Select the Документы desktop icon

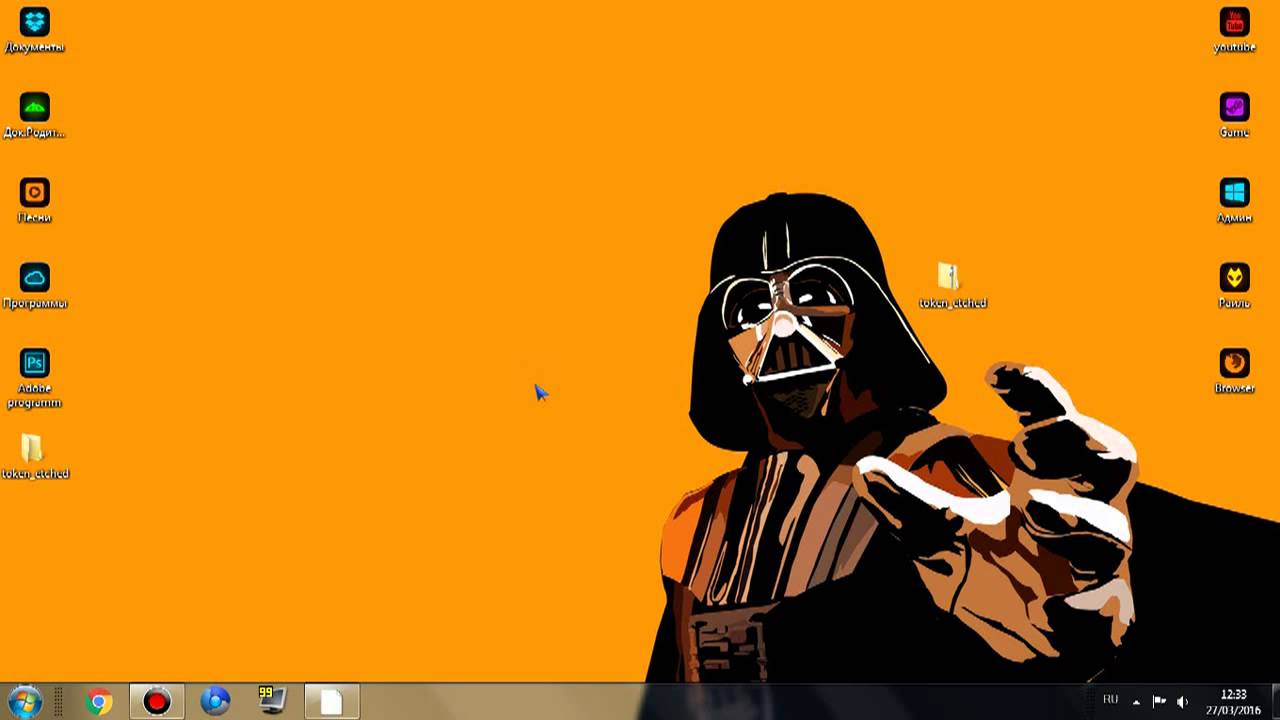35,30
